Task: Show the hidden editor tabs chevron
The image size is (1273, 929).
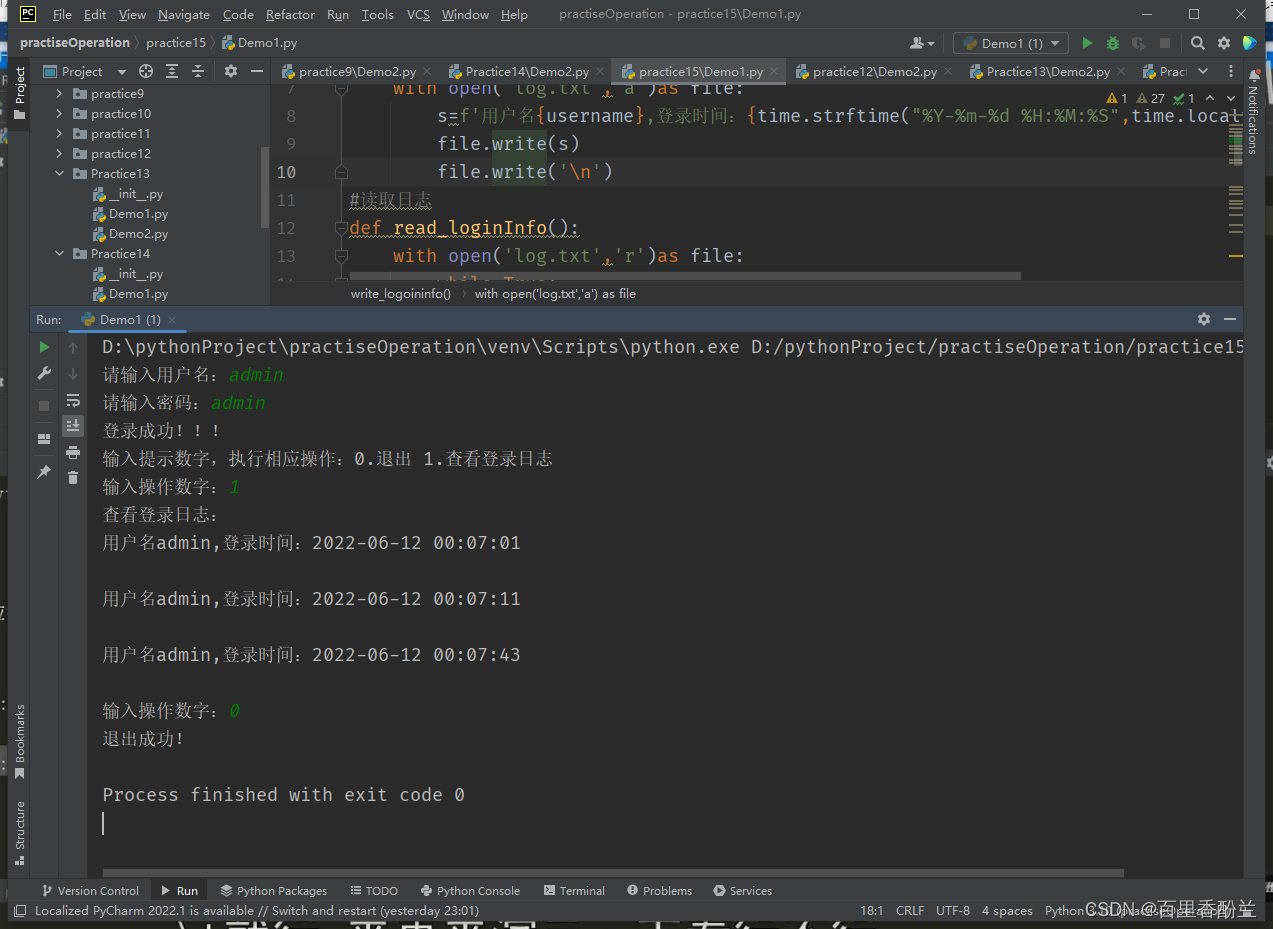Action: tap(1203, 71)
